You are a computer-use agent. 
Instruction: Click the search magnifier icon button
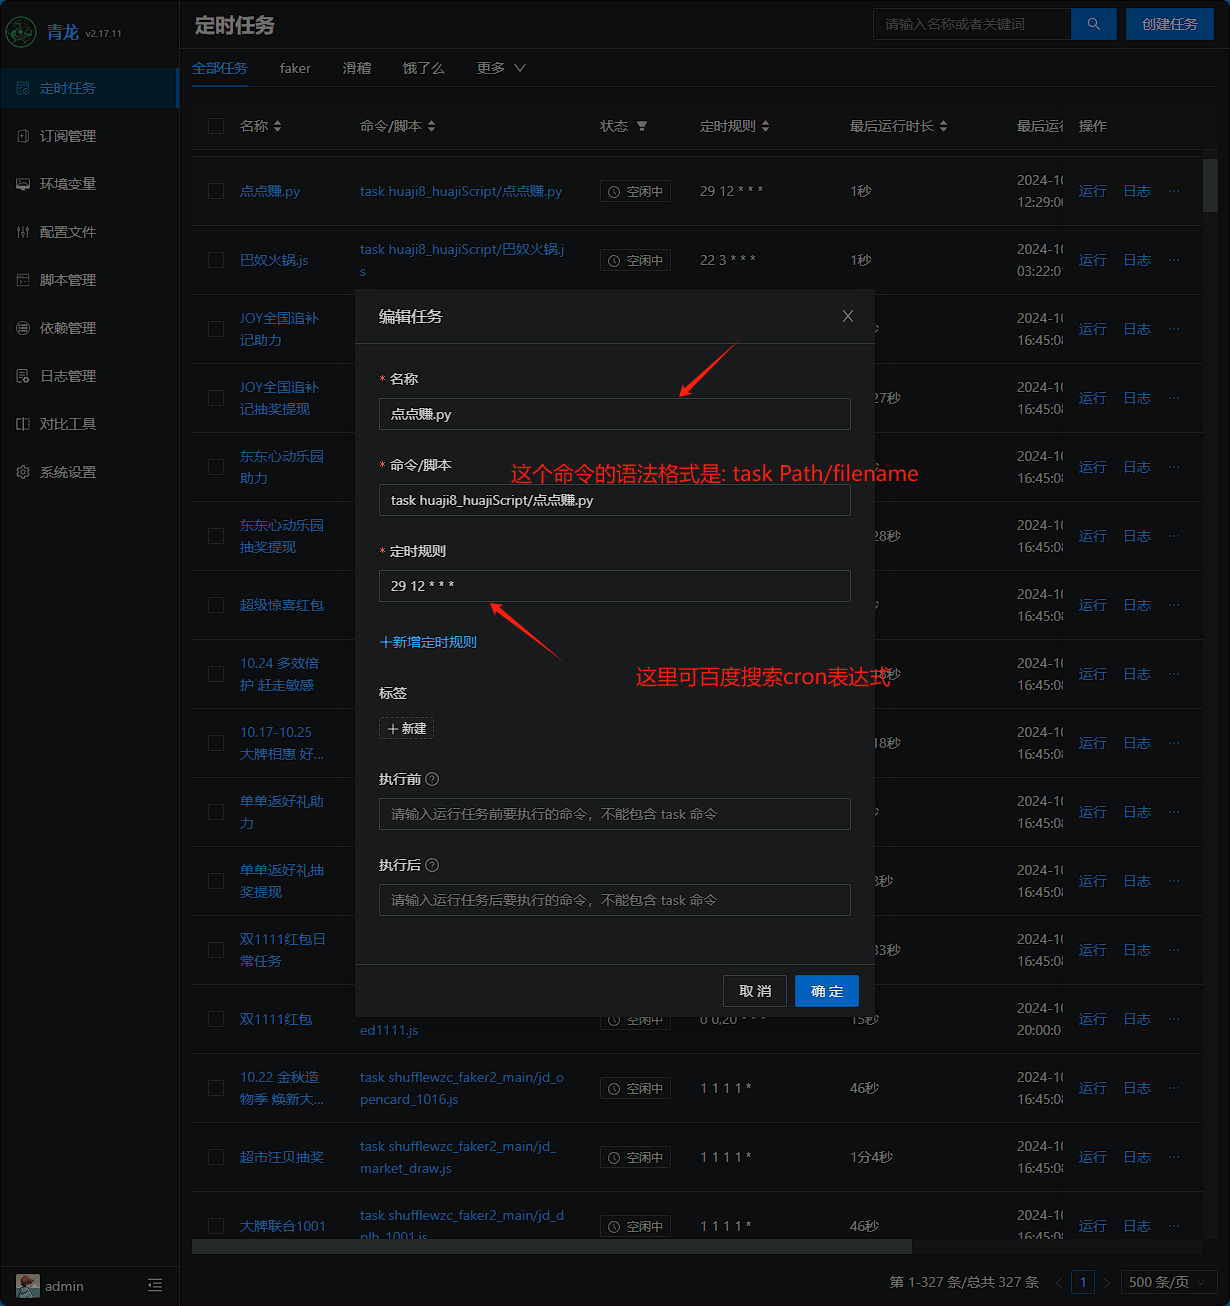(x=1093, y=24)
